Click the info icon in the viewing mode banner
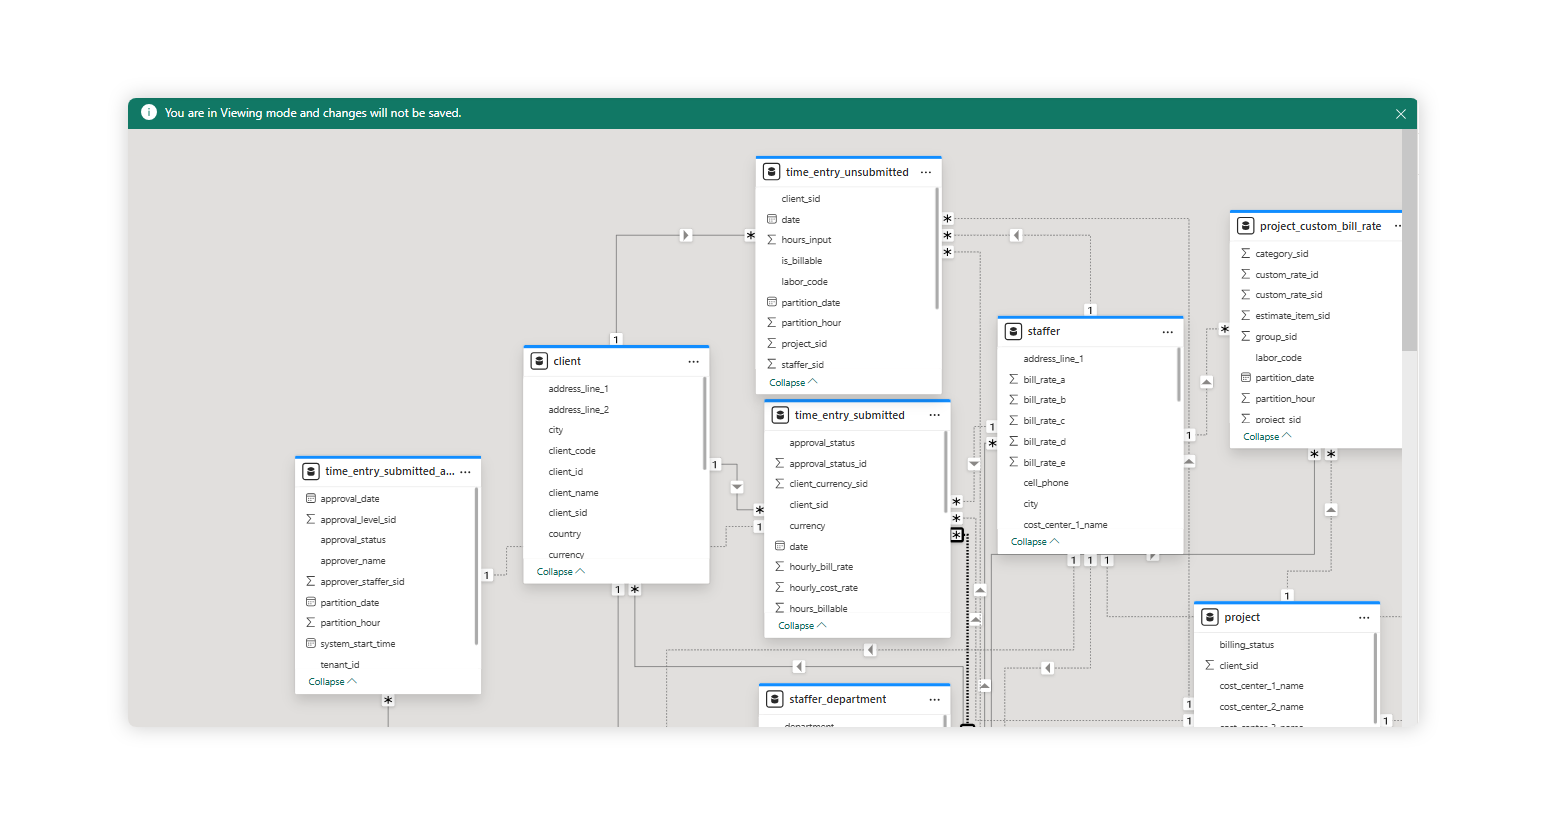 pyautogui.click(x=149, y=112)
